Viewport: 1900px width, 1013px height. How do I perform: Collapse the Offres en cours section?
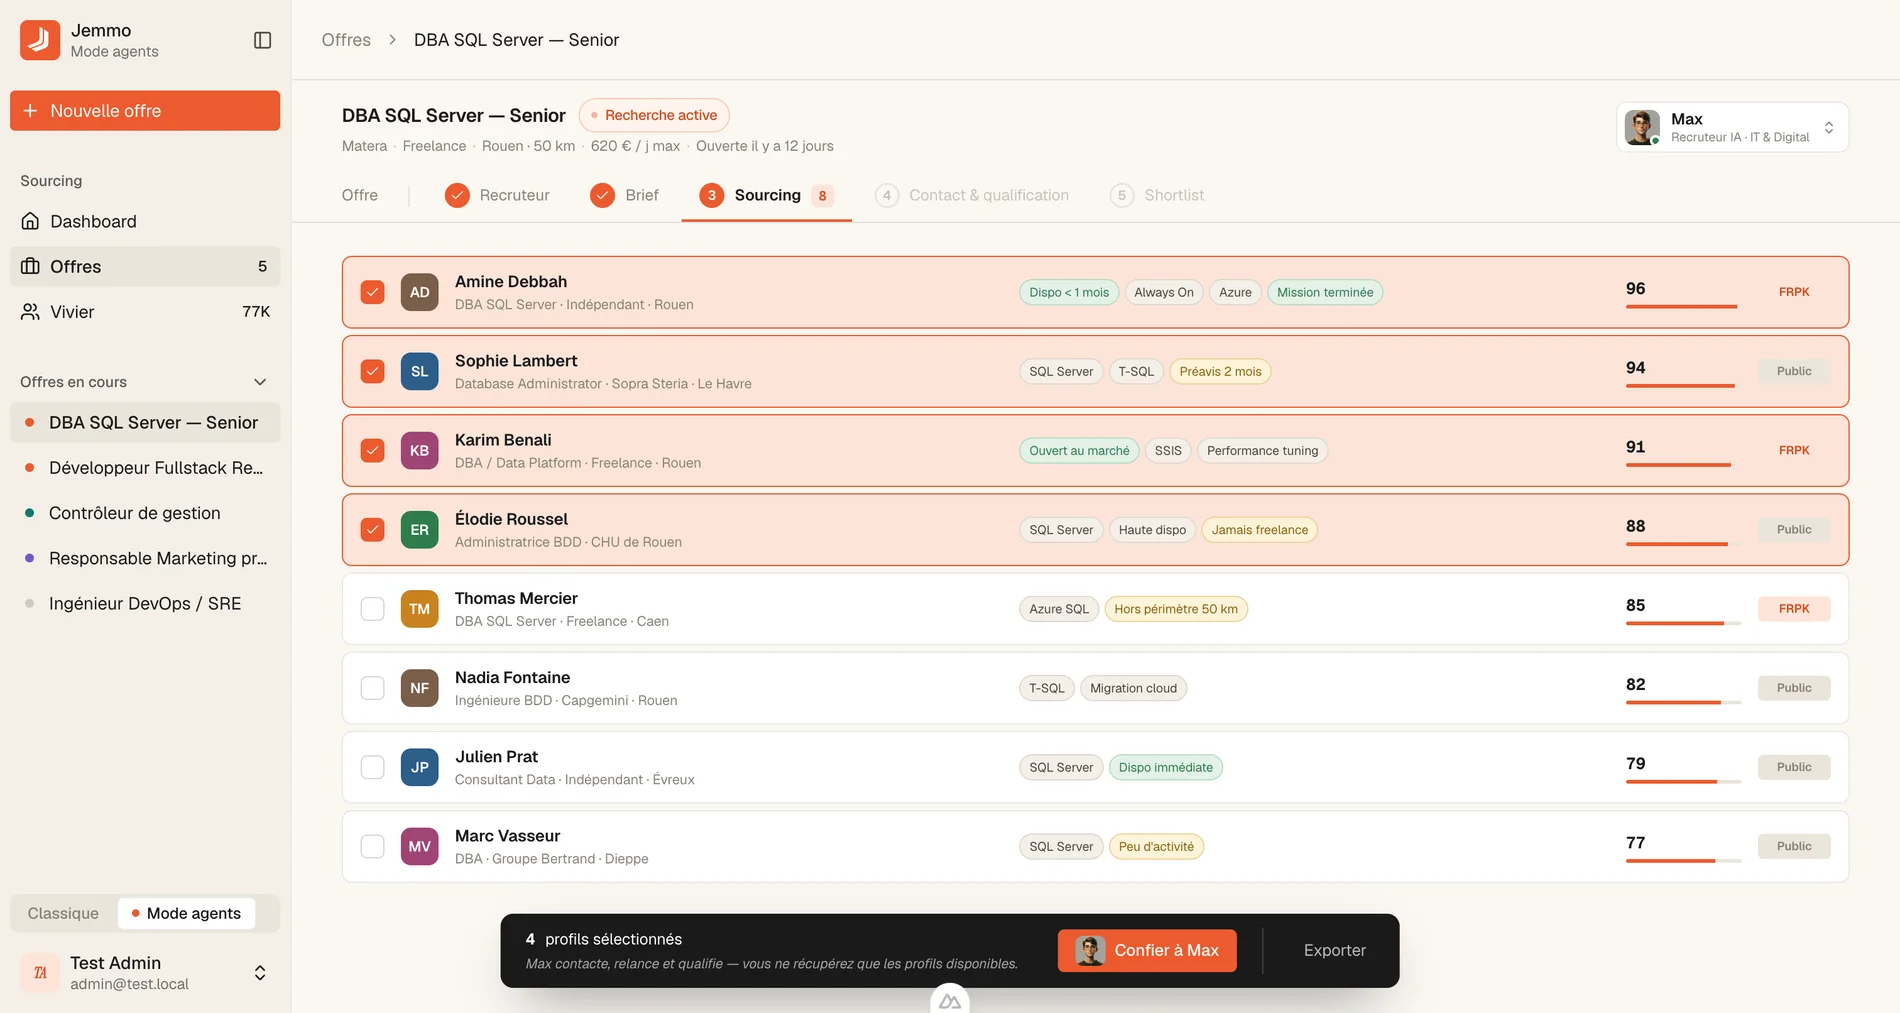click(260, 382)
